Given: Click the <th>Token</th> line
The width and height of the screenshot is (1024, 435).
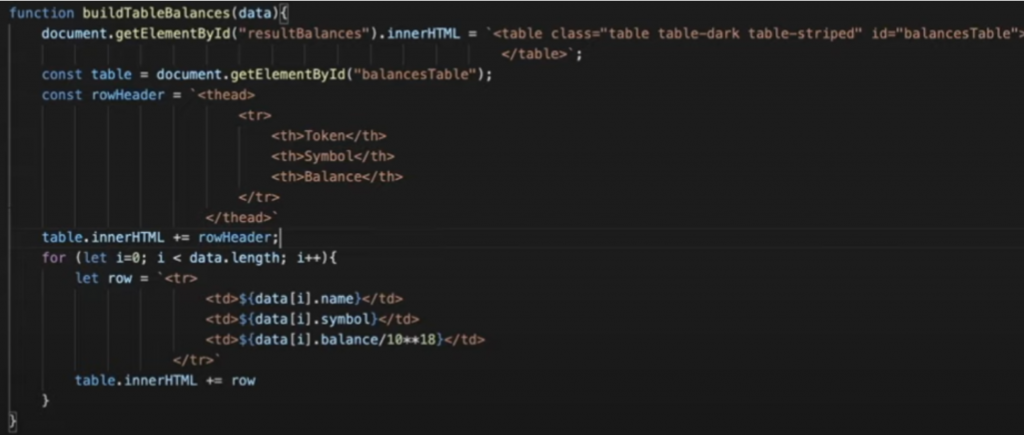Looking at the screenshot, I should coord(328,136).
